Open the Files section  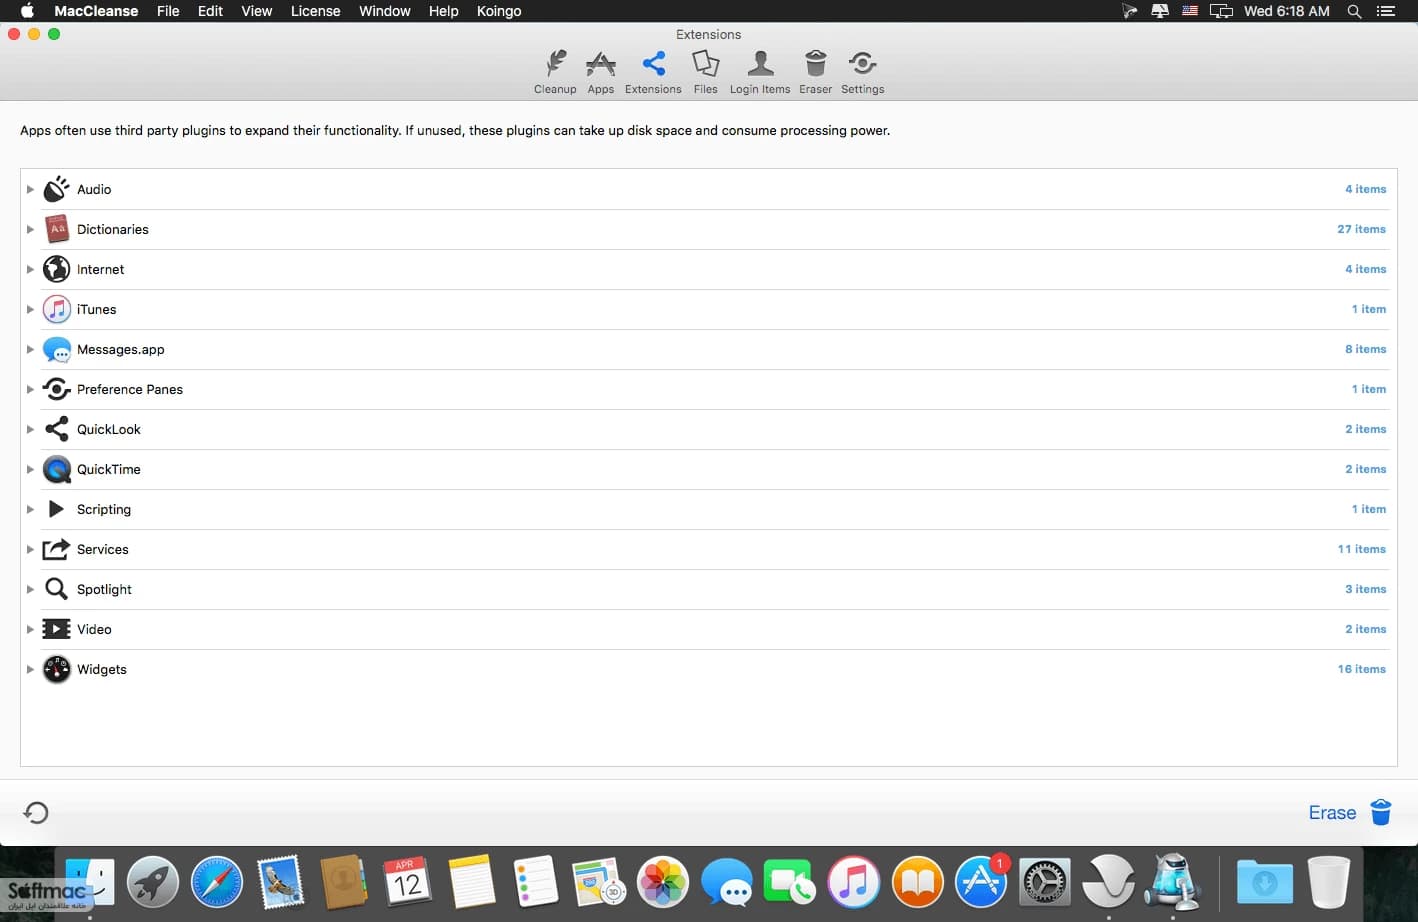[705, 72]
